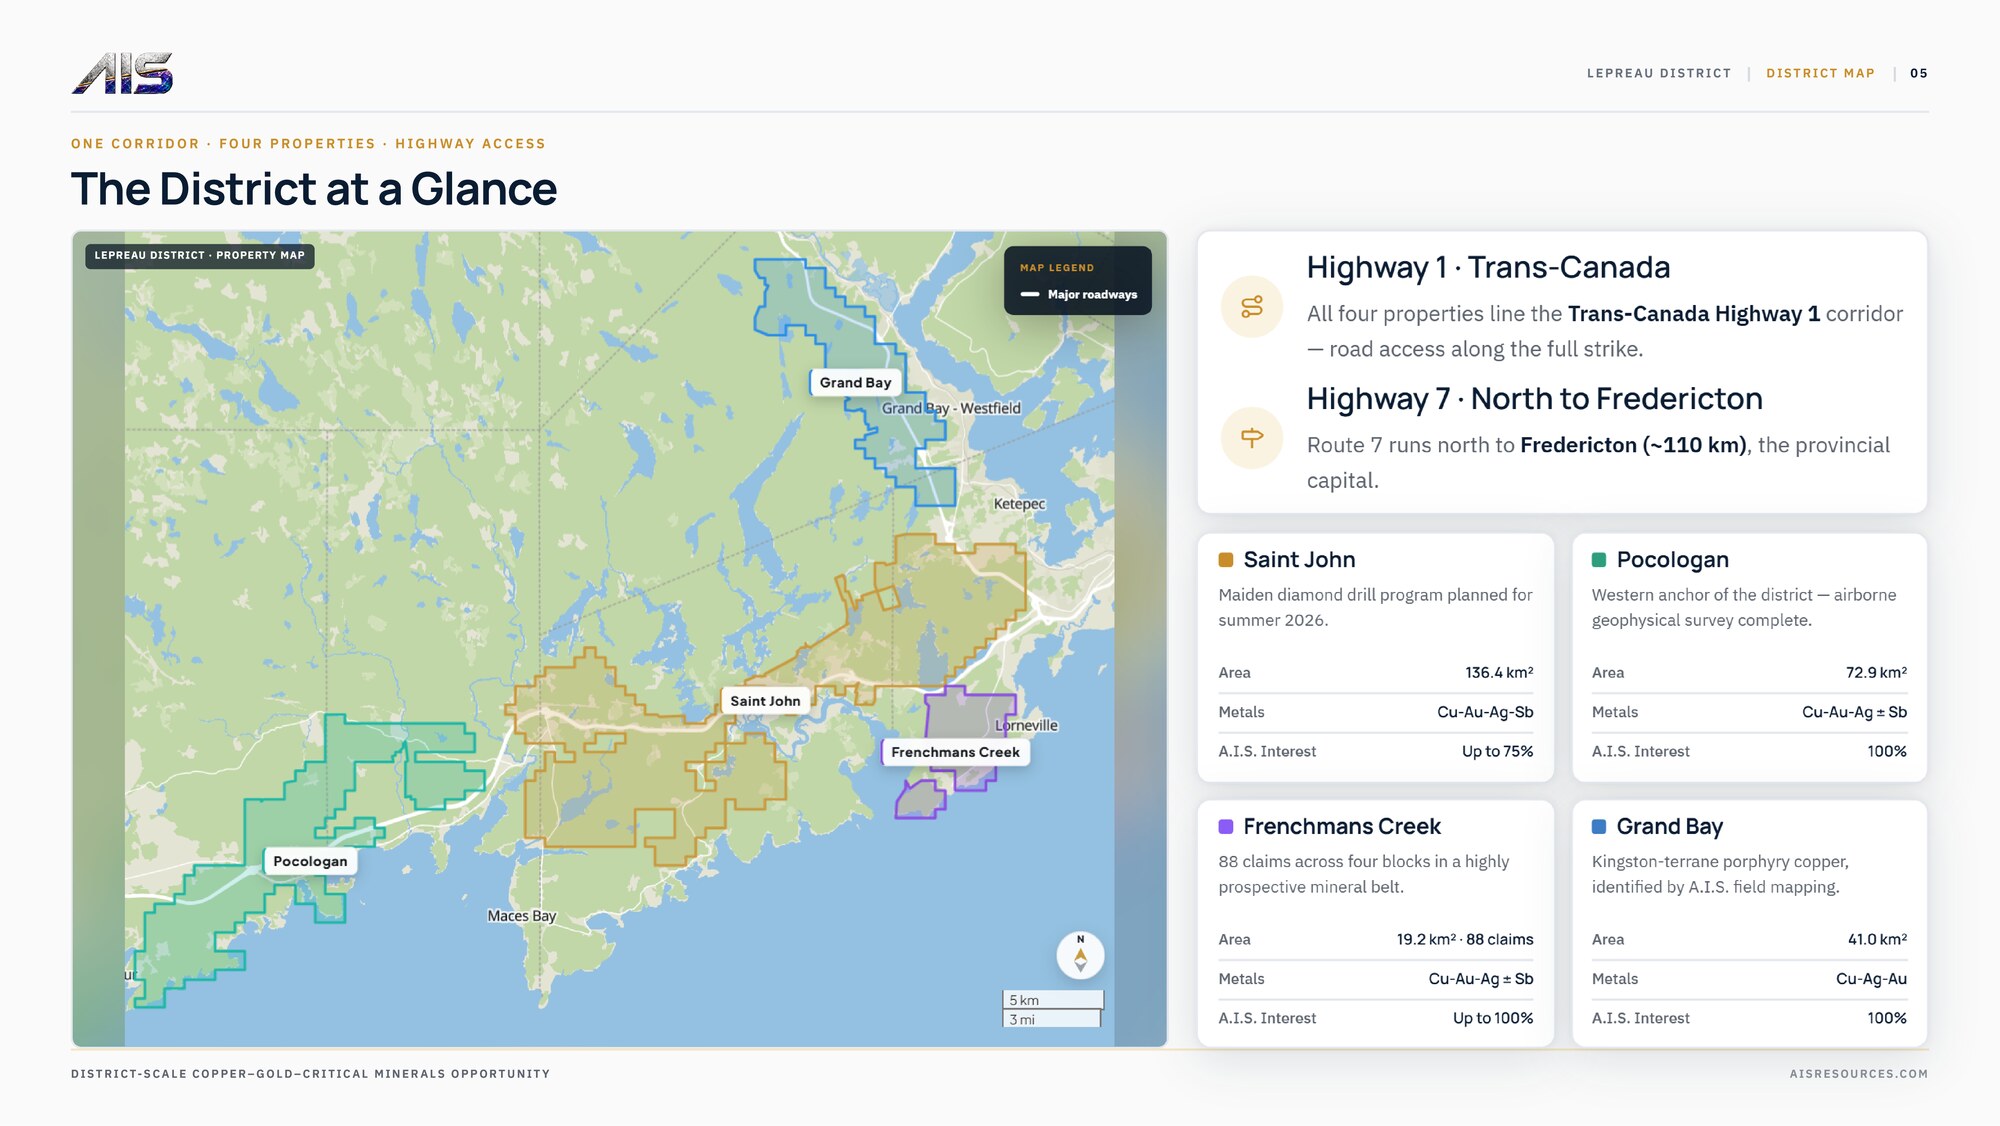Viewport: 2000px width, 1126px height.
Task: Click the Grand Bay map label
Action: click(855, 383)
